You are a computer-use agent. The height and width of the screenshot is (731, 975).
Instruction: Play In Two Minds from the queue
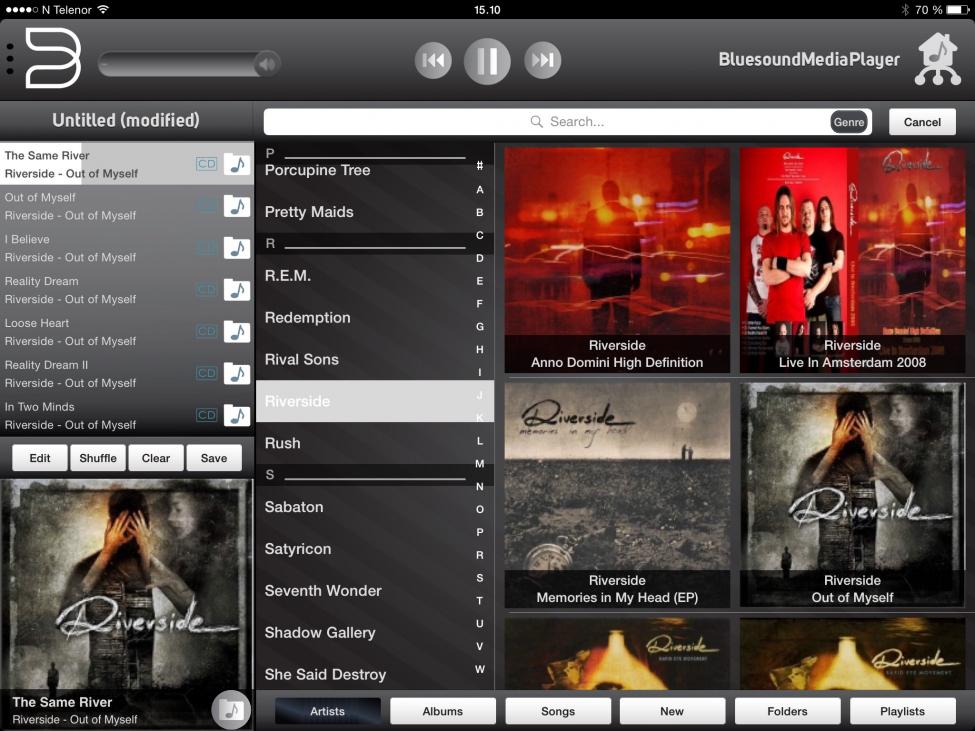click(127, 415)
